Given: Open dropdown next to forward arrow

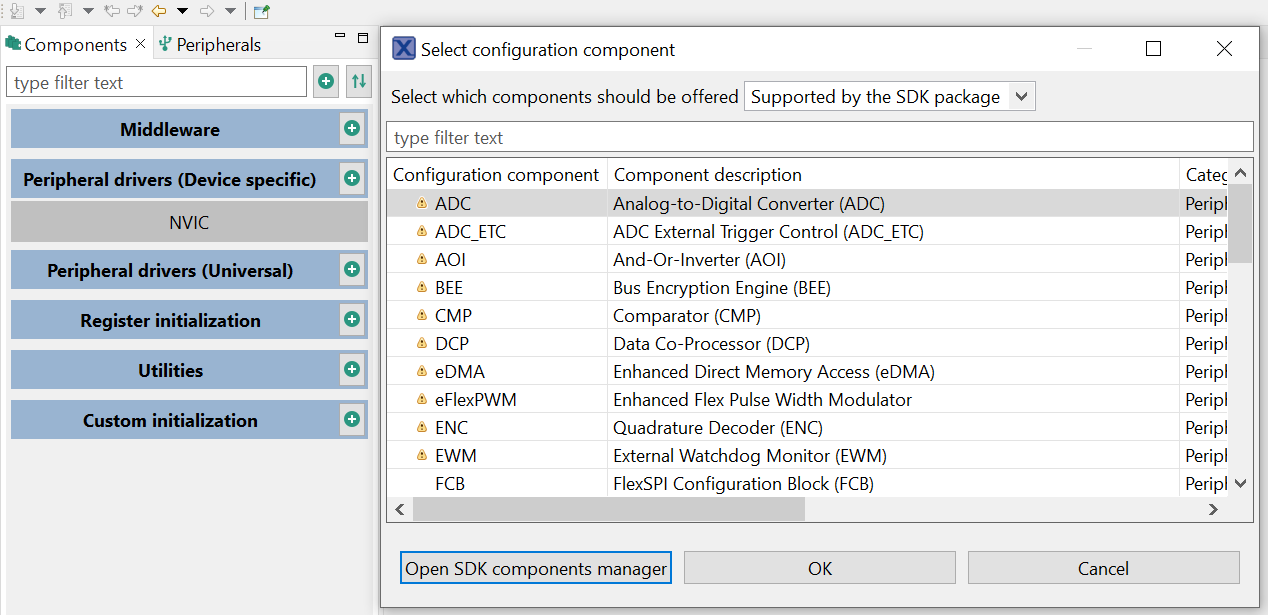Looking at the screenshot, I should coord(231,11).
